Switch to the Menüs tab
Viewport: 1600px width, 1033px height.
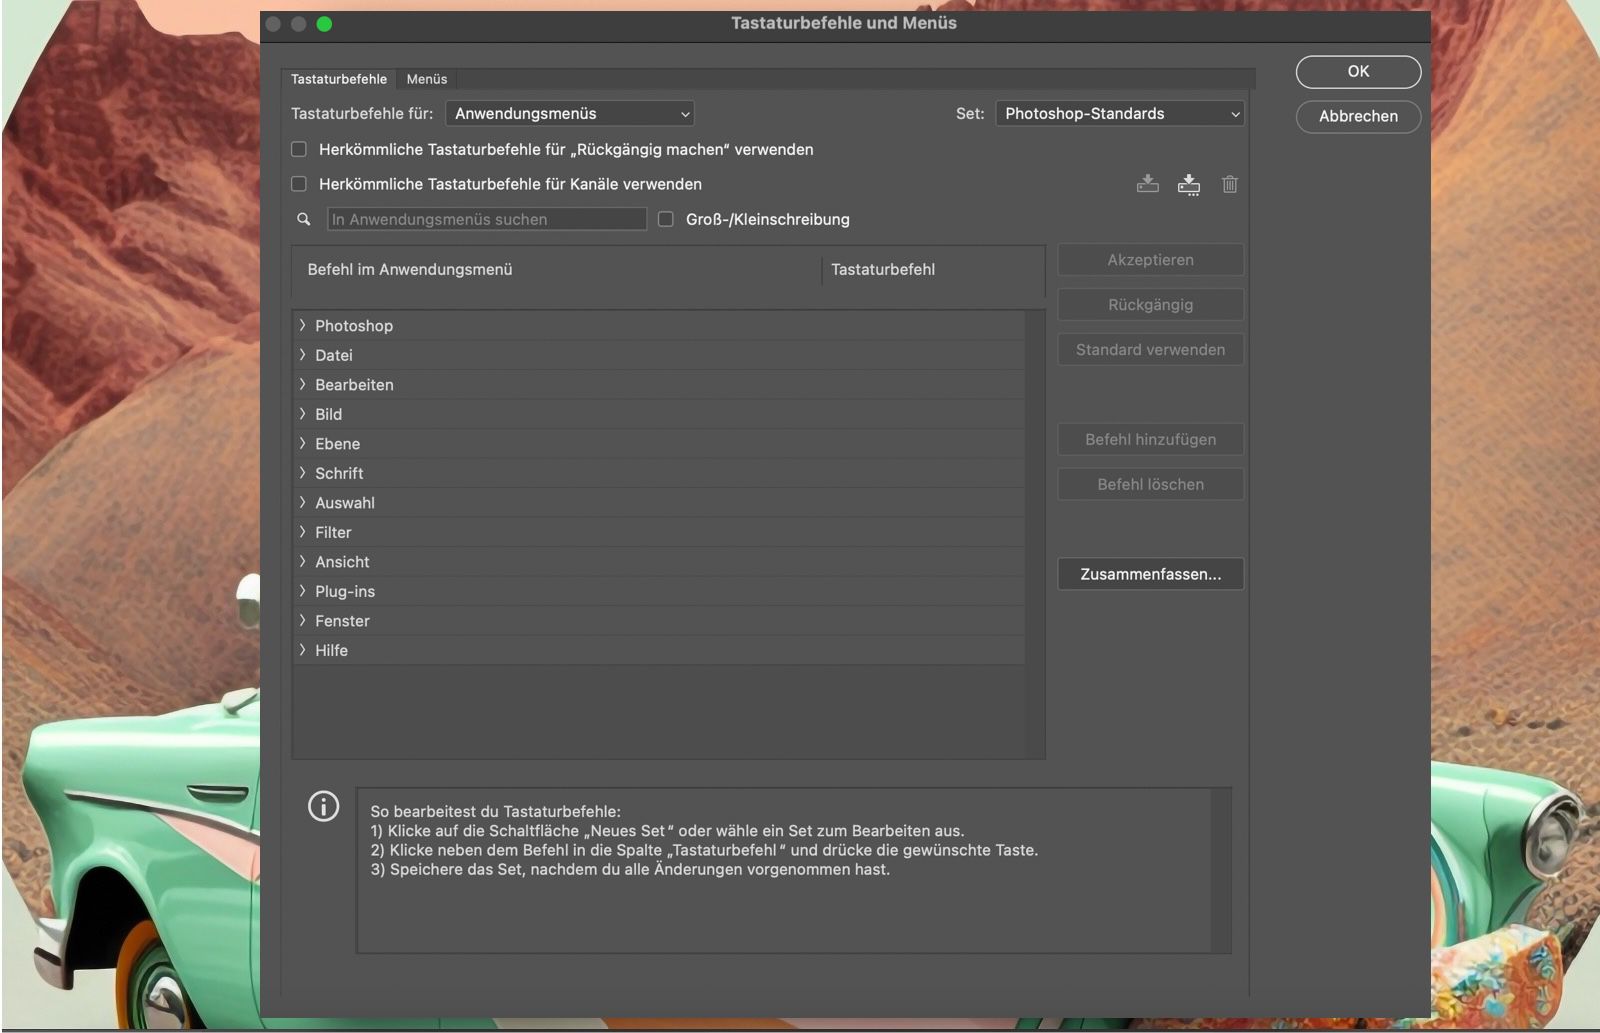pyautogui.click(x=426, y=79)
